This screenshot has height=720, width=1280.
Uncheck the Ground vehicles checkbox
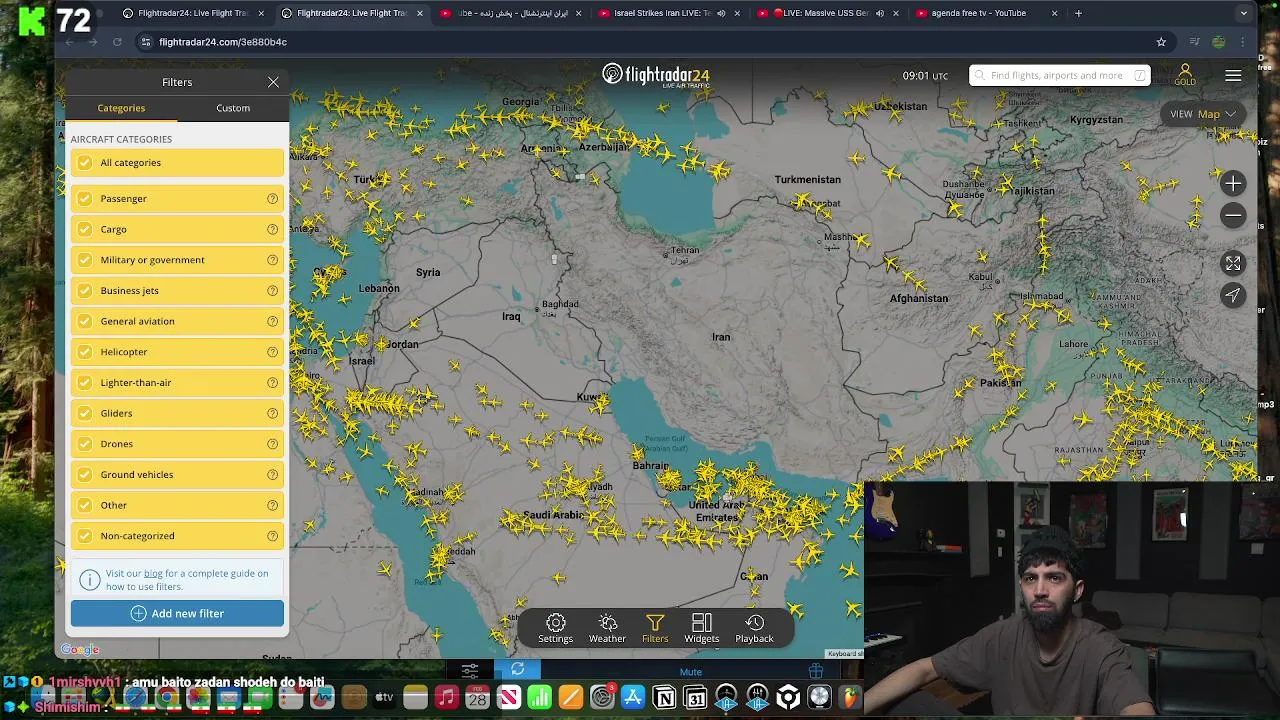point(85,475)
